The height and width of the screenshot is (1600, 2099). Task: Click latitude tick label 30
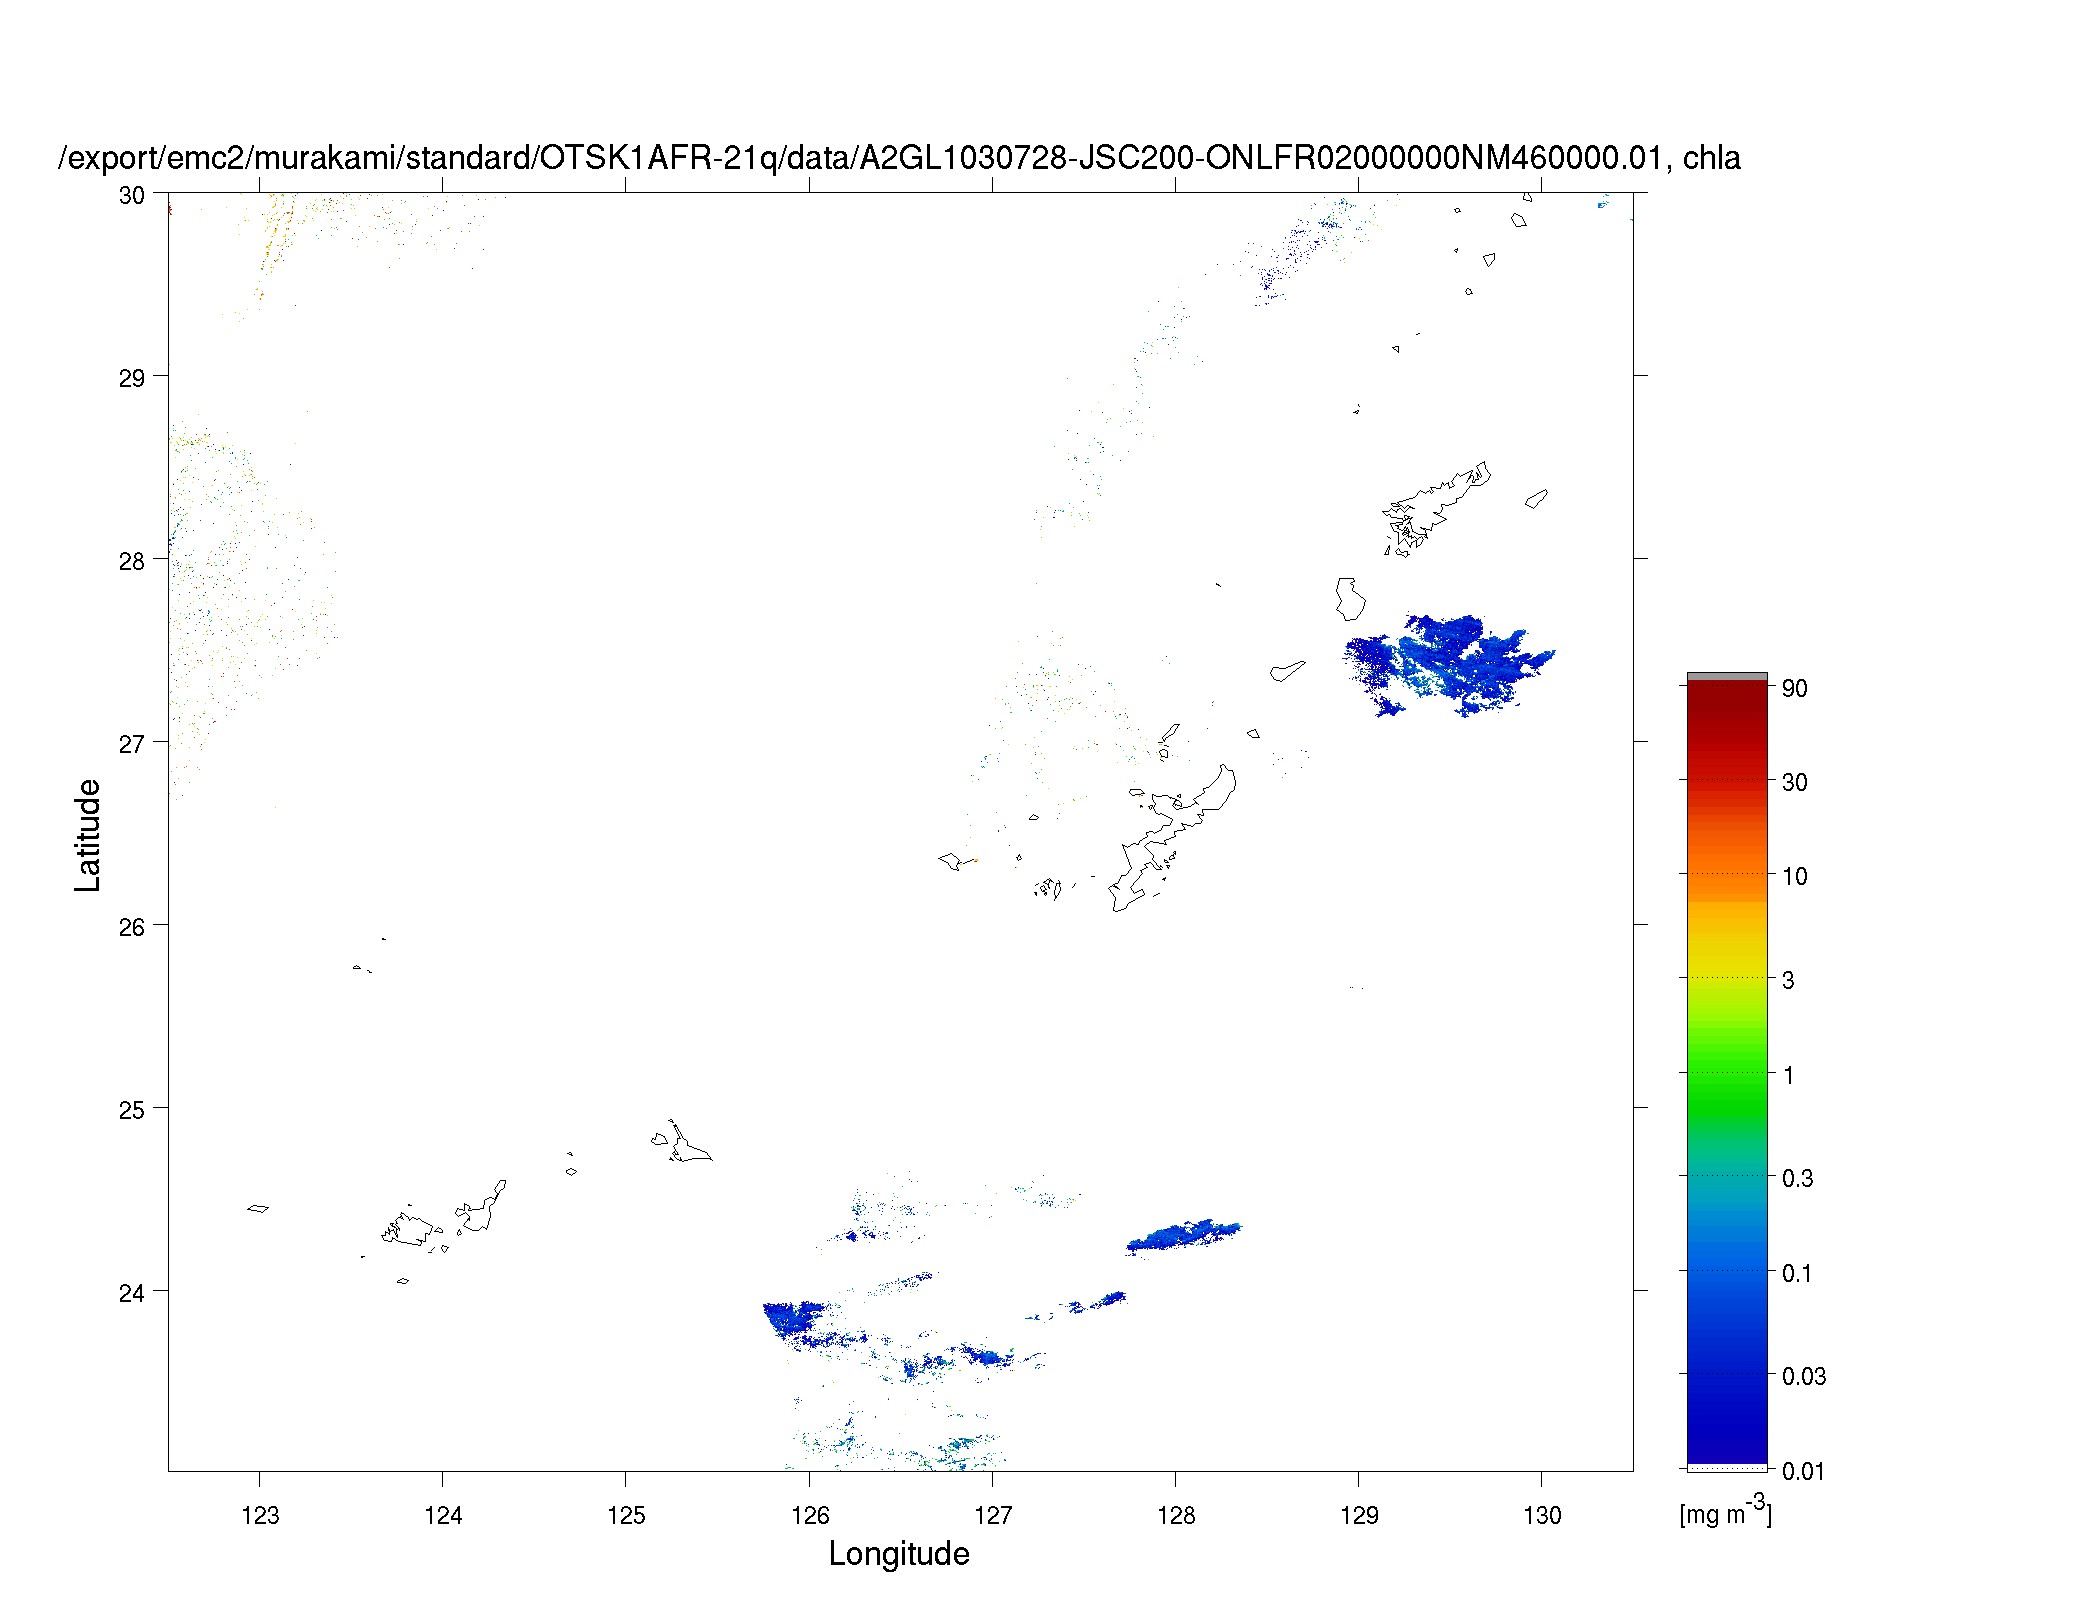pyautogui.click(x=131, y=196)
